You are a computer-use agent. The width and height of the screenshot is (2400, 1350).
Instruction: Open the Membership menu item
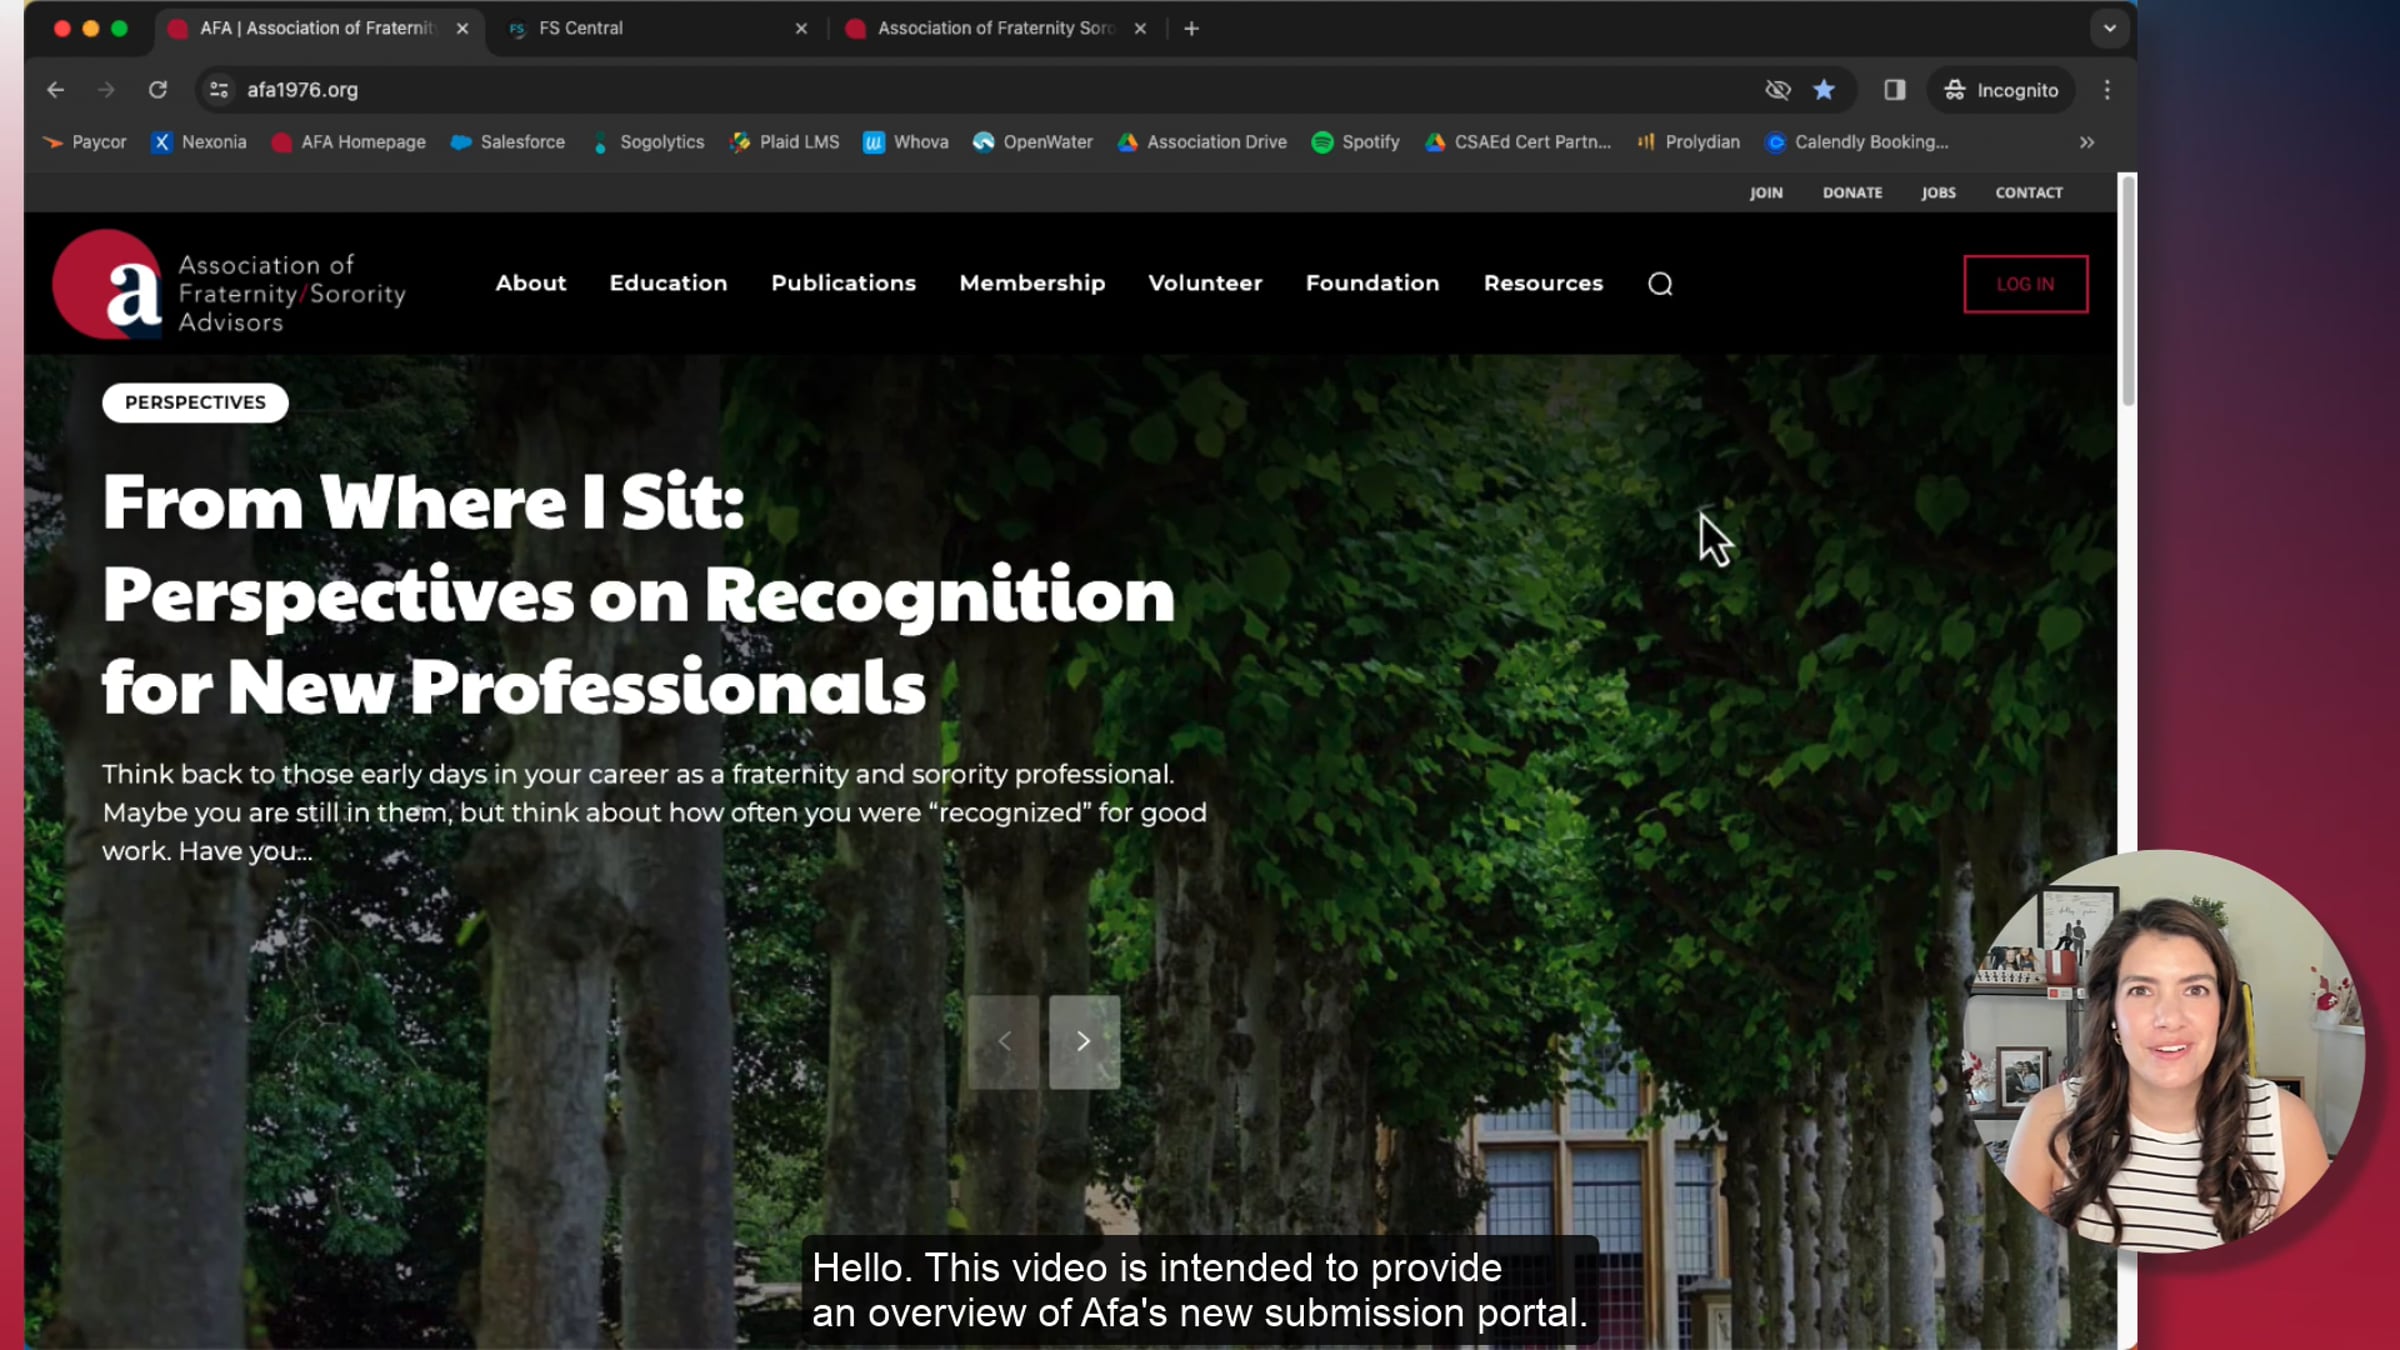click(1032, 284)
